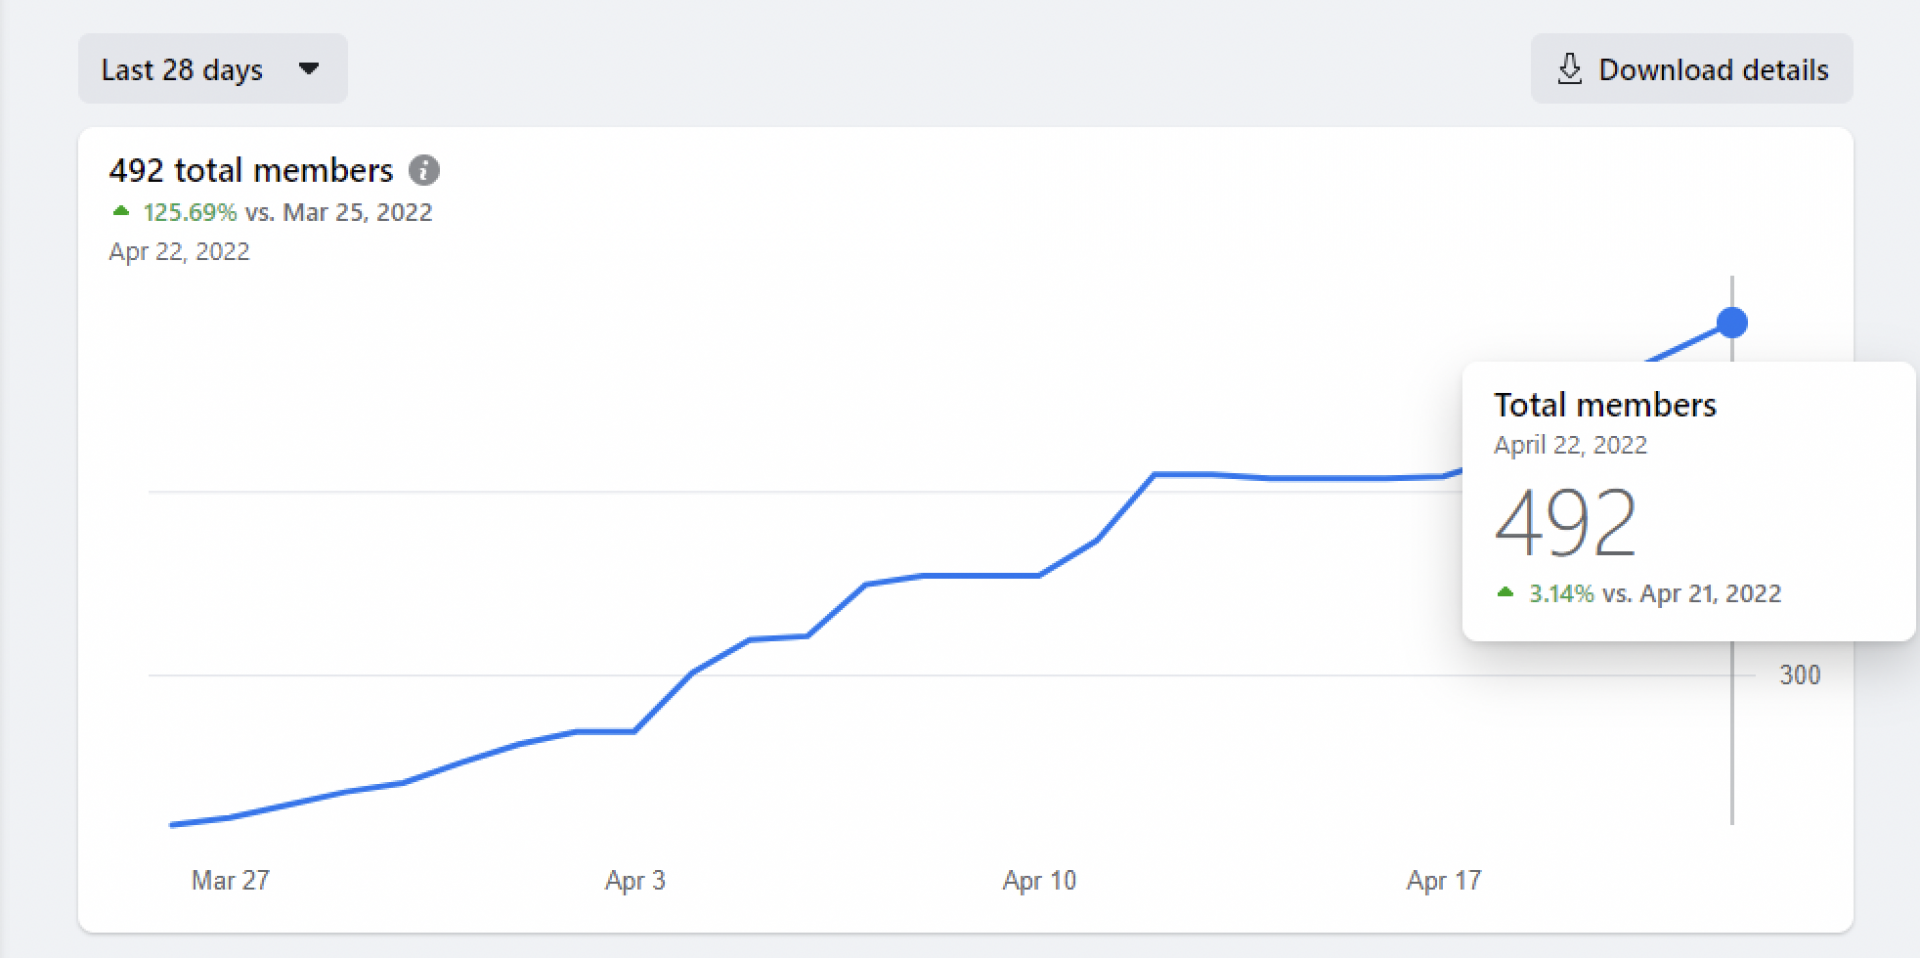Click the caret arrow in the date range selector
1920x958 pixels.
point(309,69)
